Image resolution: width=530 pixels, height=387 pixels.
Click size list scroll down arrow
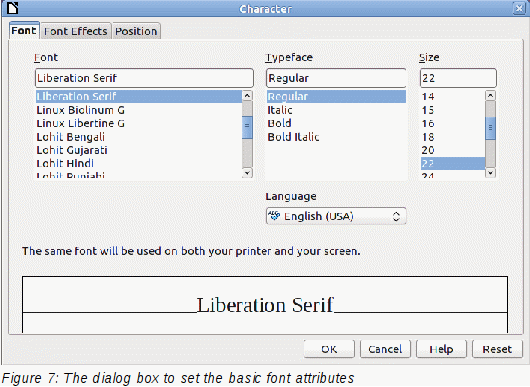[x=490, y=173]
